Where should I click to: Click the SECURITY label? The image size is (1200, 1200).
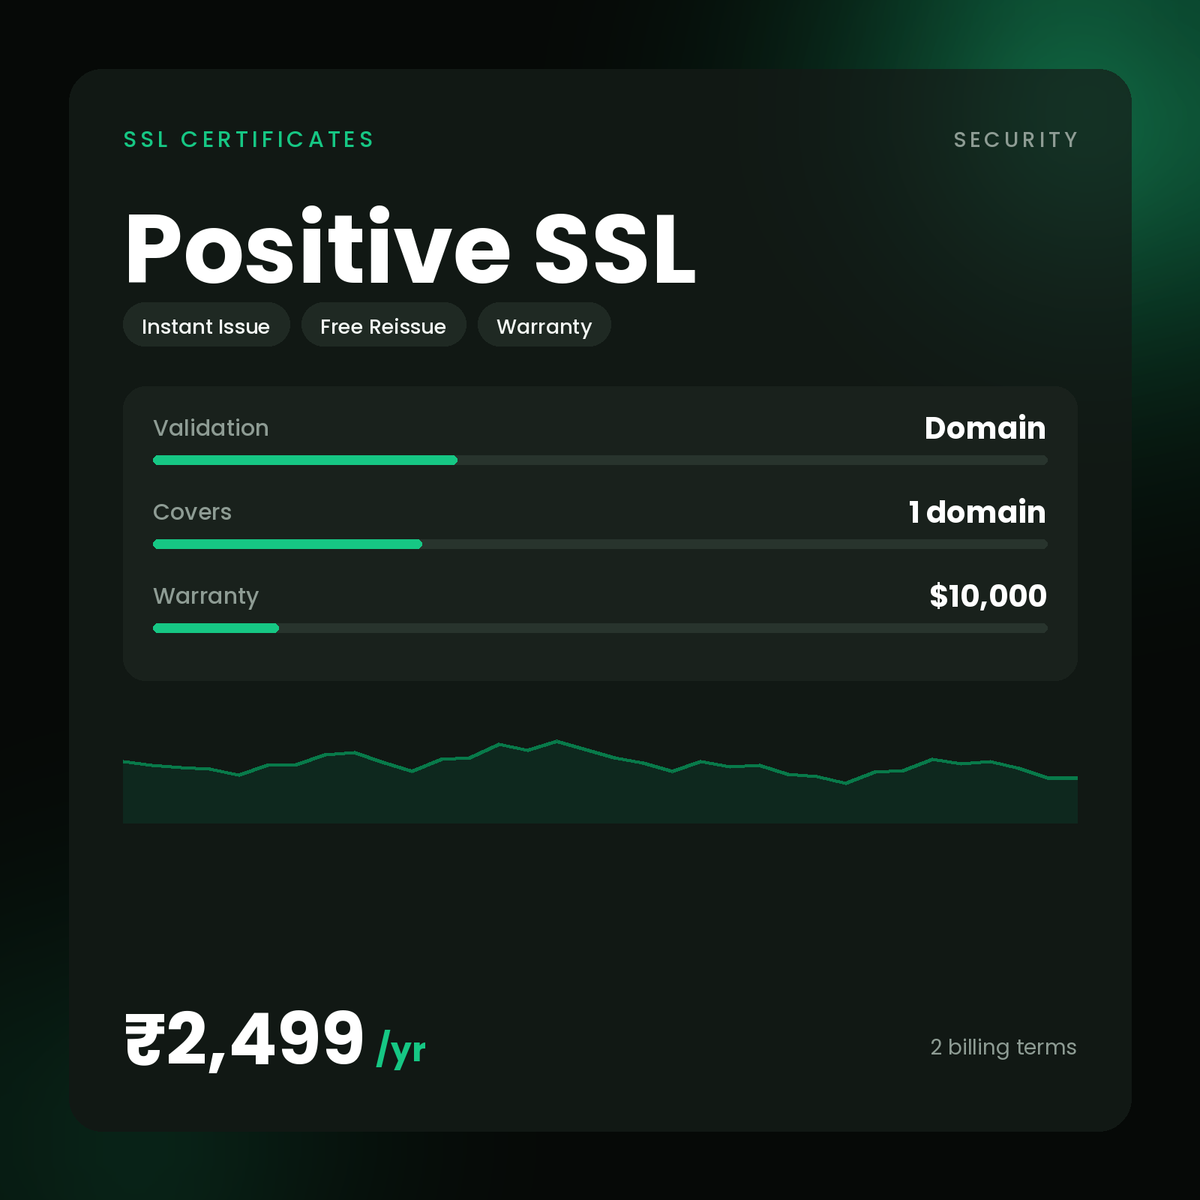[1016, 140]
